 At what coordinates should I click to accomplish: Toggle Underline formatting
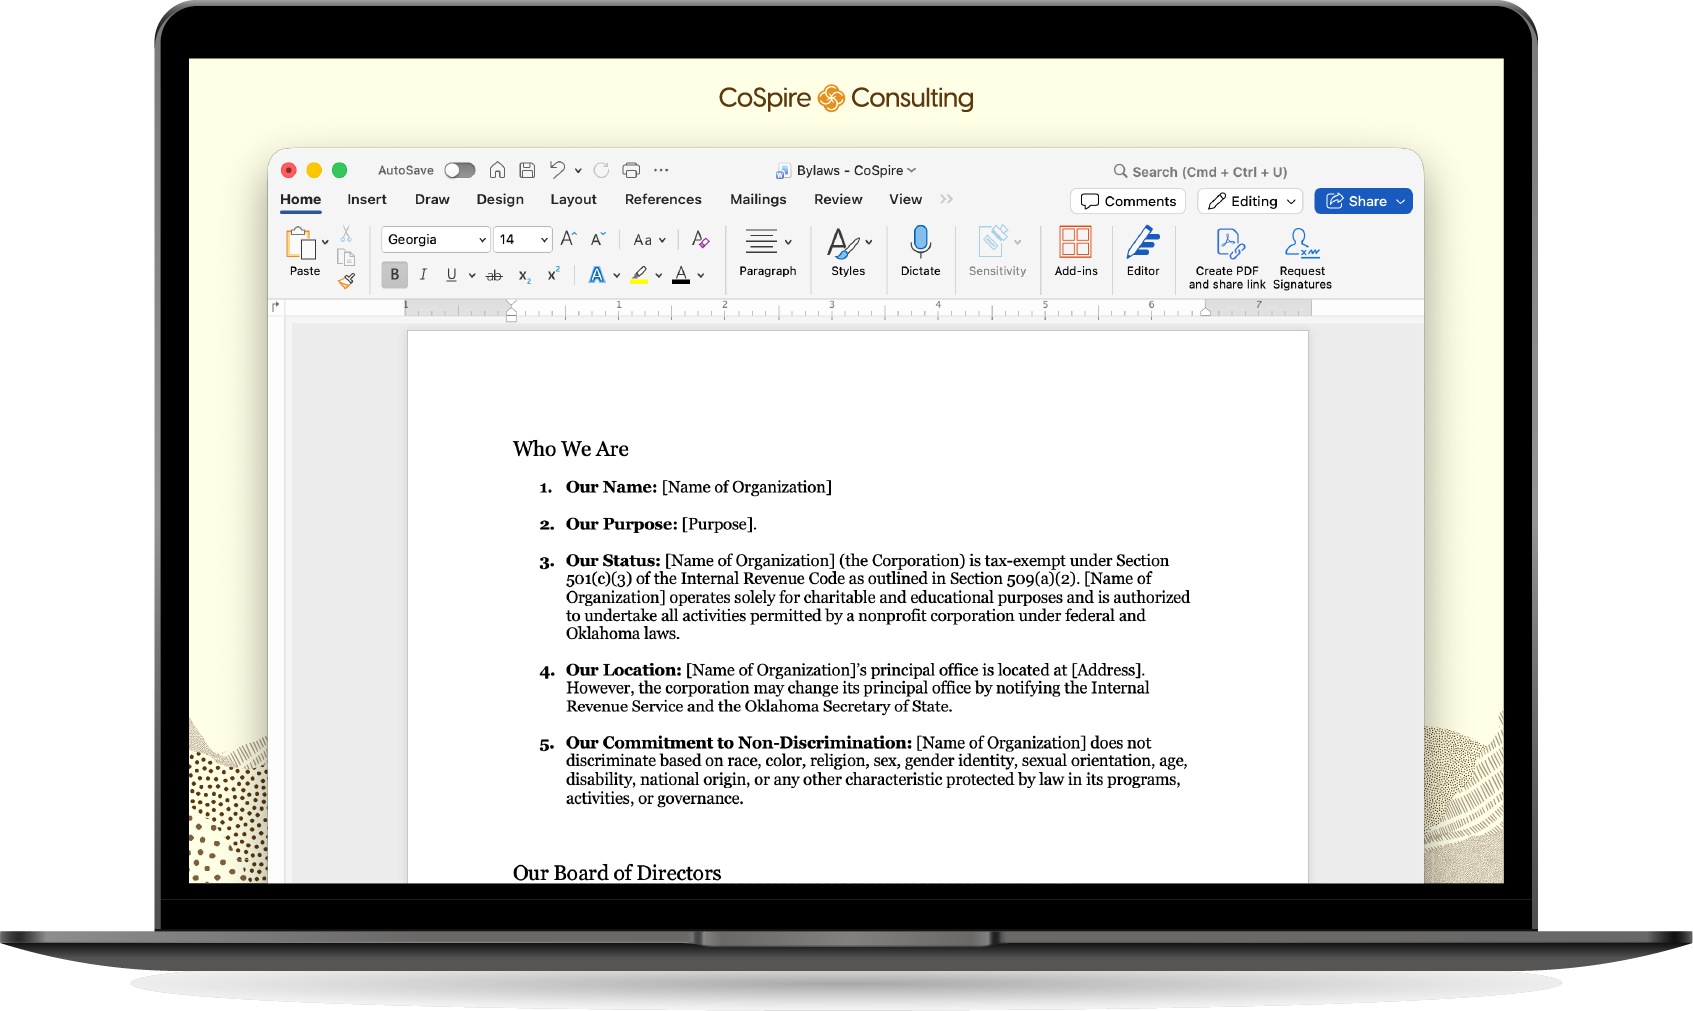coord(452,275)
